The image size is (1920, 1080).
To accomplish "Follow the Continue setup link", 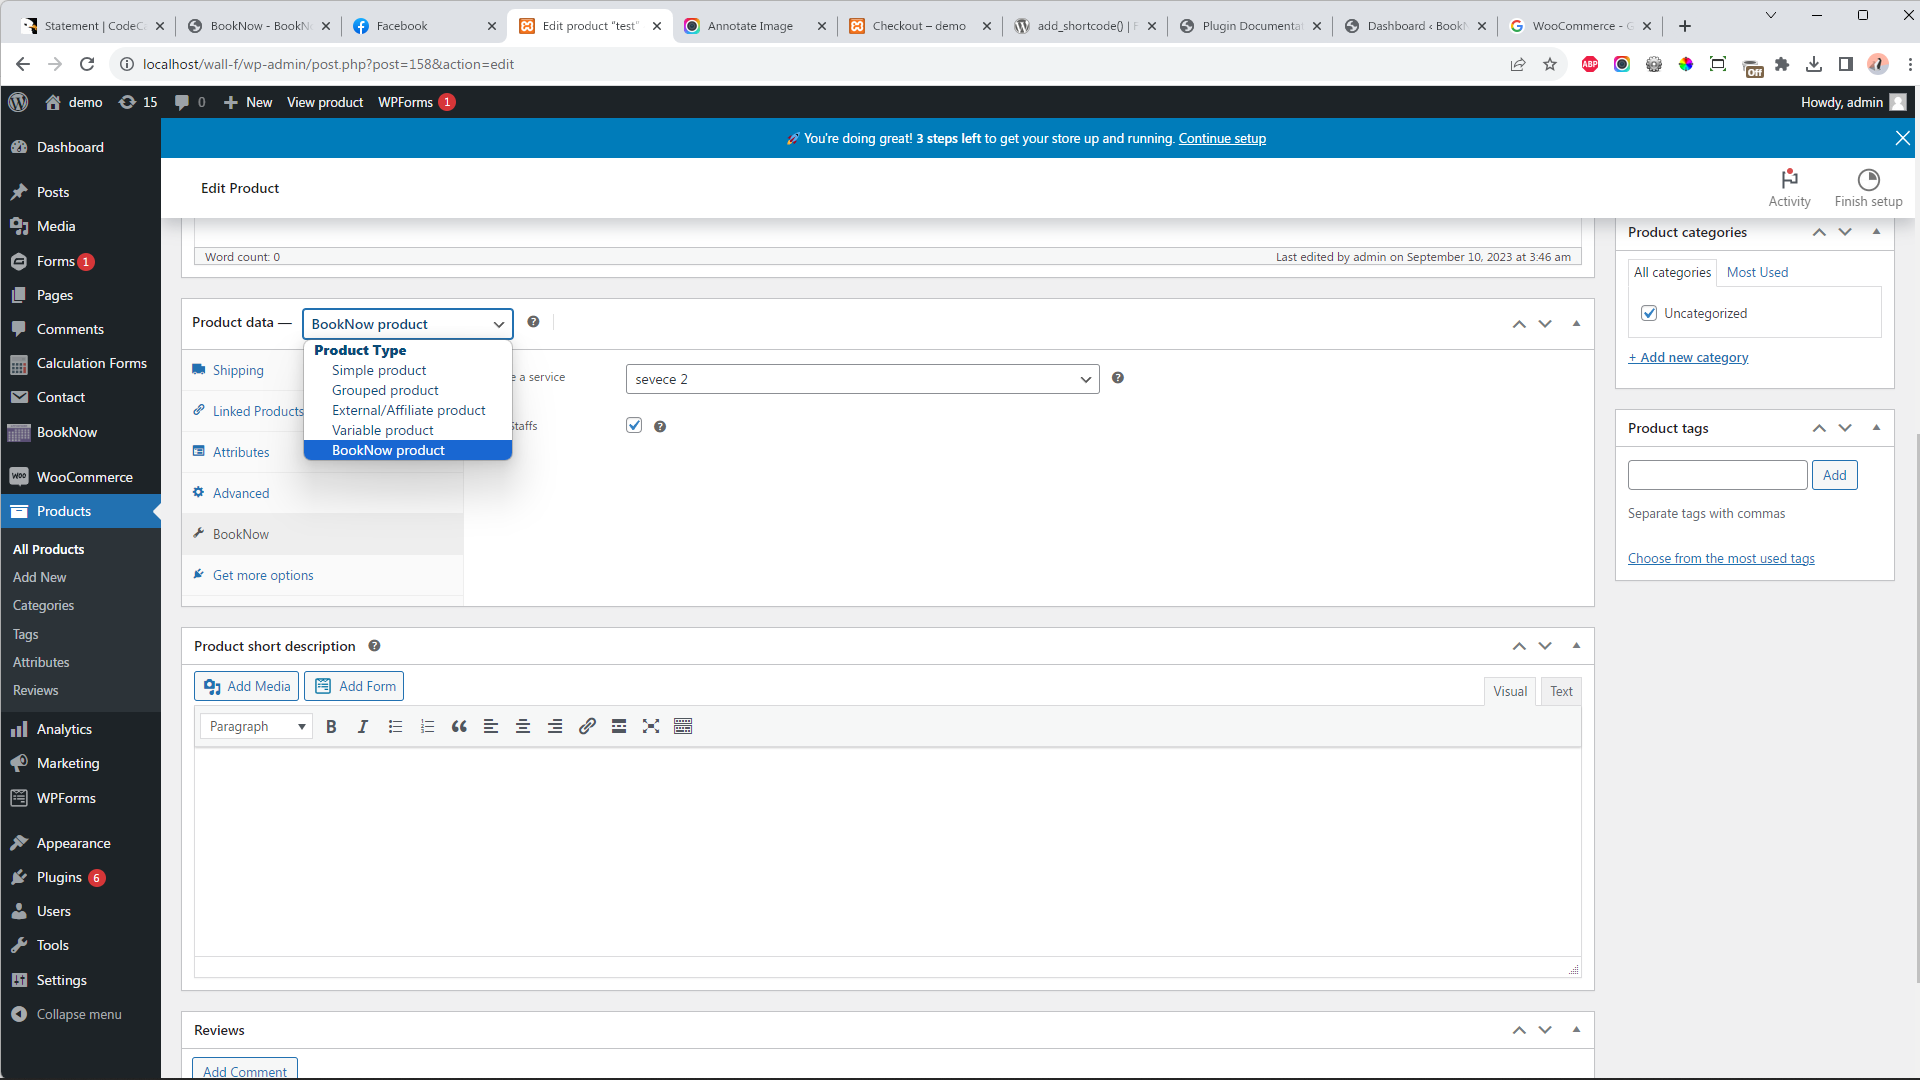I will (x=1222, y=139).
